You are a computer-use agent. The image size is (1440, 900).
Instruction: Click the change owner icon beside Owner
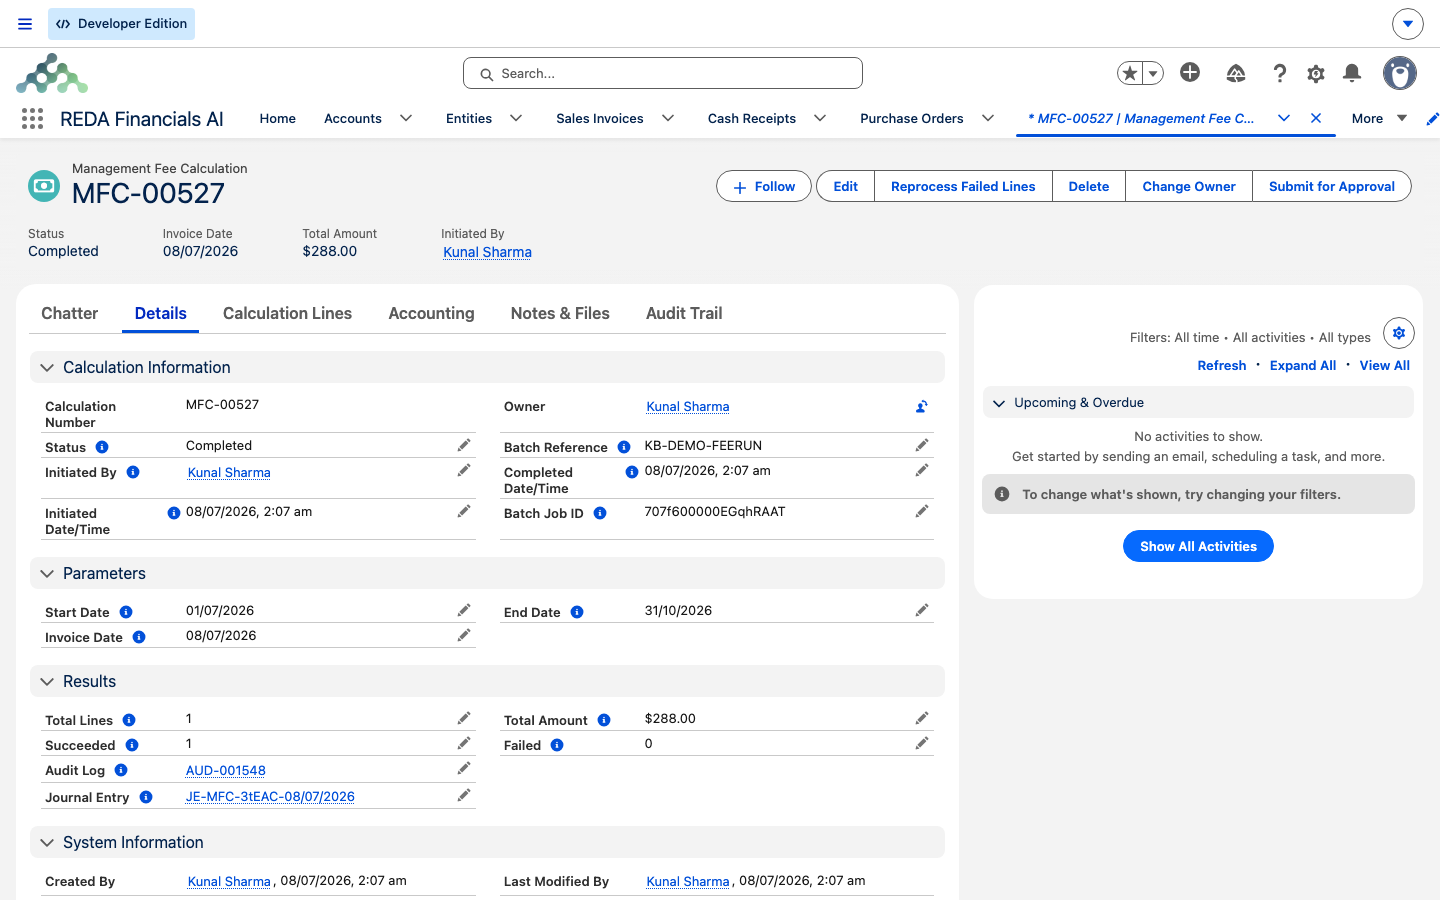point(921,407)
